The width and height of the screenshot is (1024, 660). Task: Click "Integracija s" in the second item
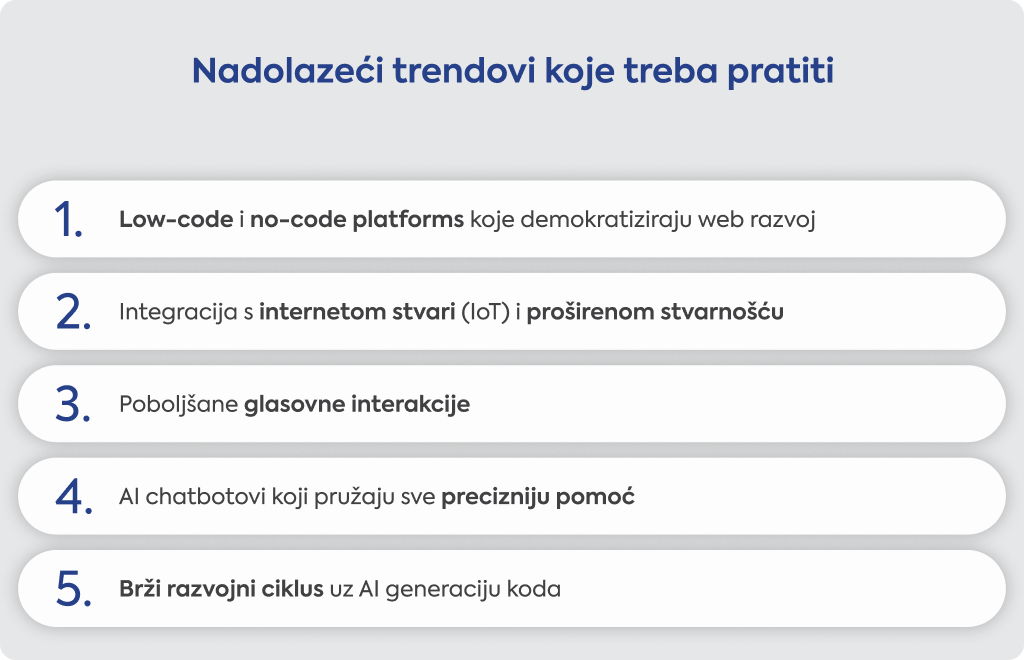point(185,313)
